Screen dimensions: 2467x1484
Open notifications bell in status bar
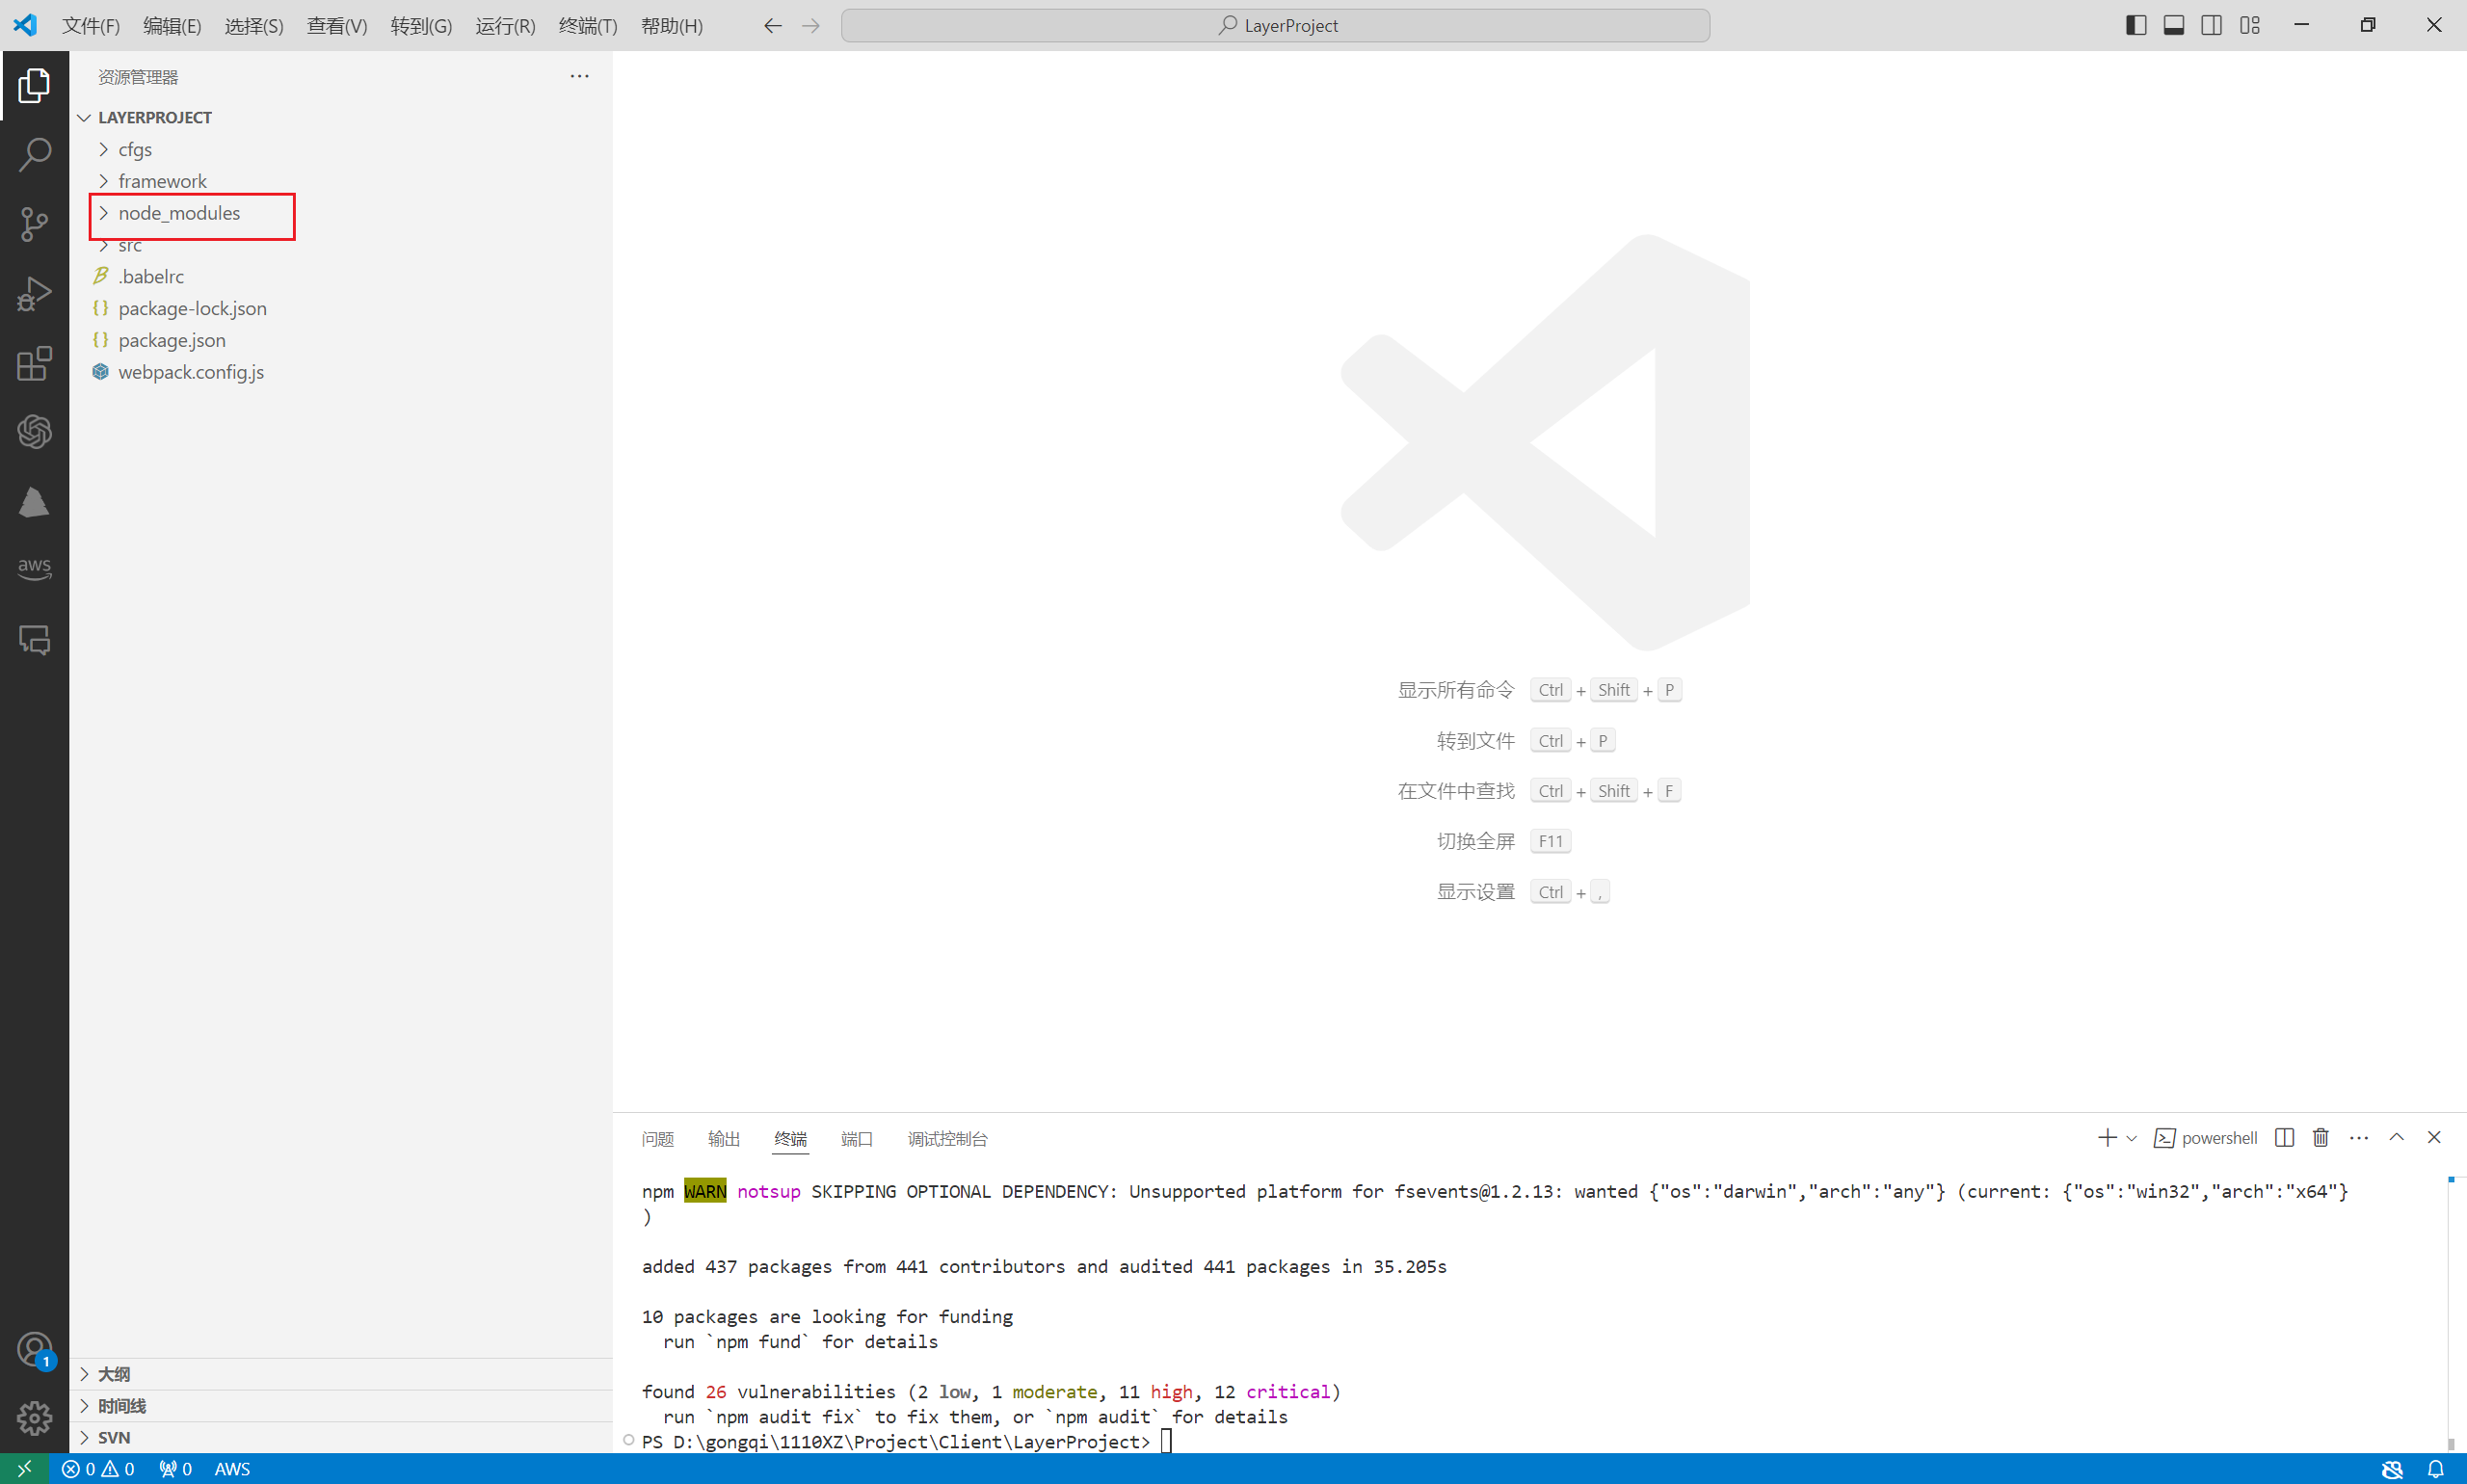[2436, 1469]
